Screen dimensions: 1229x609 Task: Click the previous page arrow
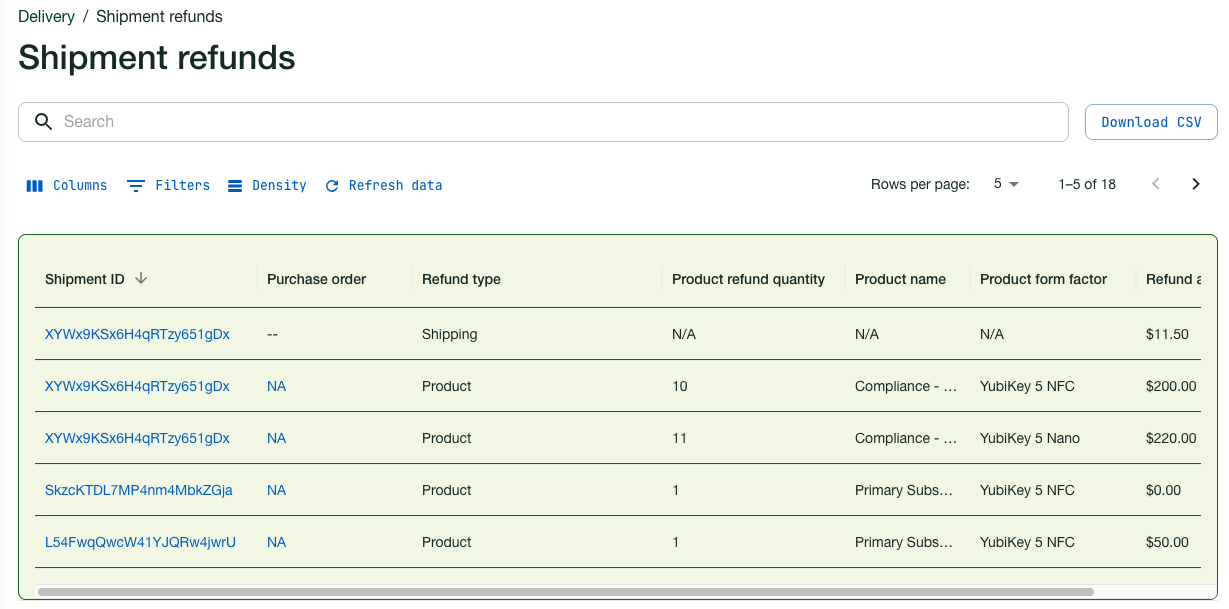click(x=1156, y=184)
